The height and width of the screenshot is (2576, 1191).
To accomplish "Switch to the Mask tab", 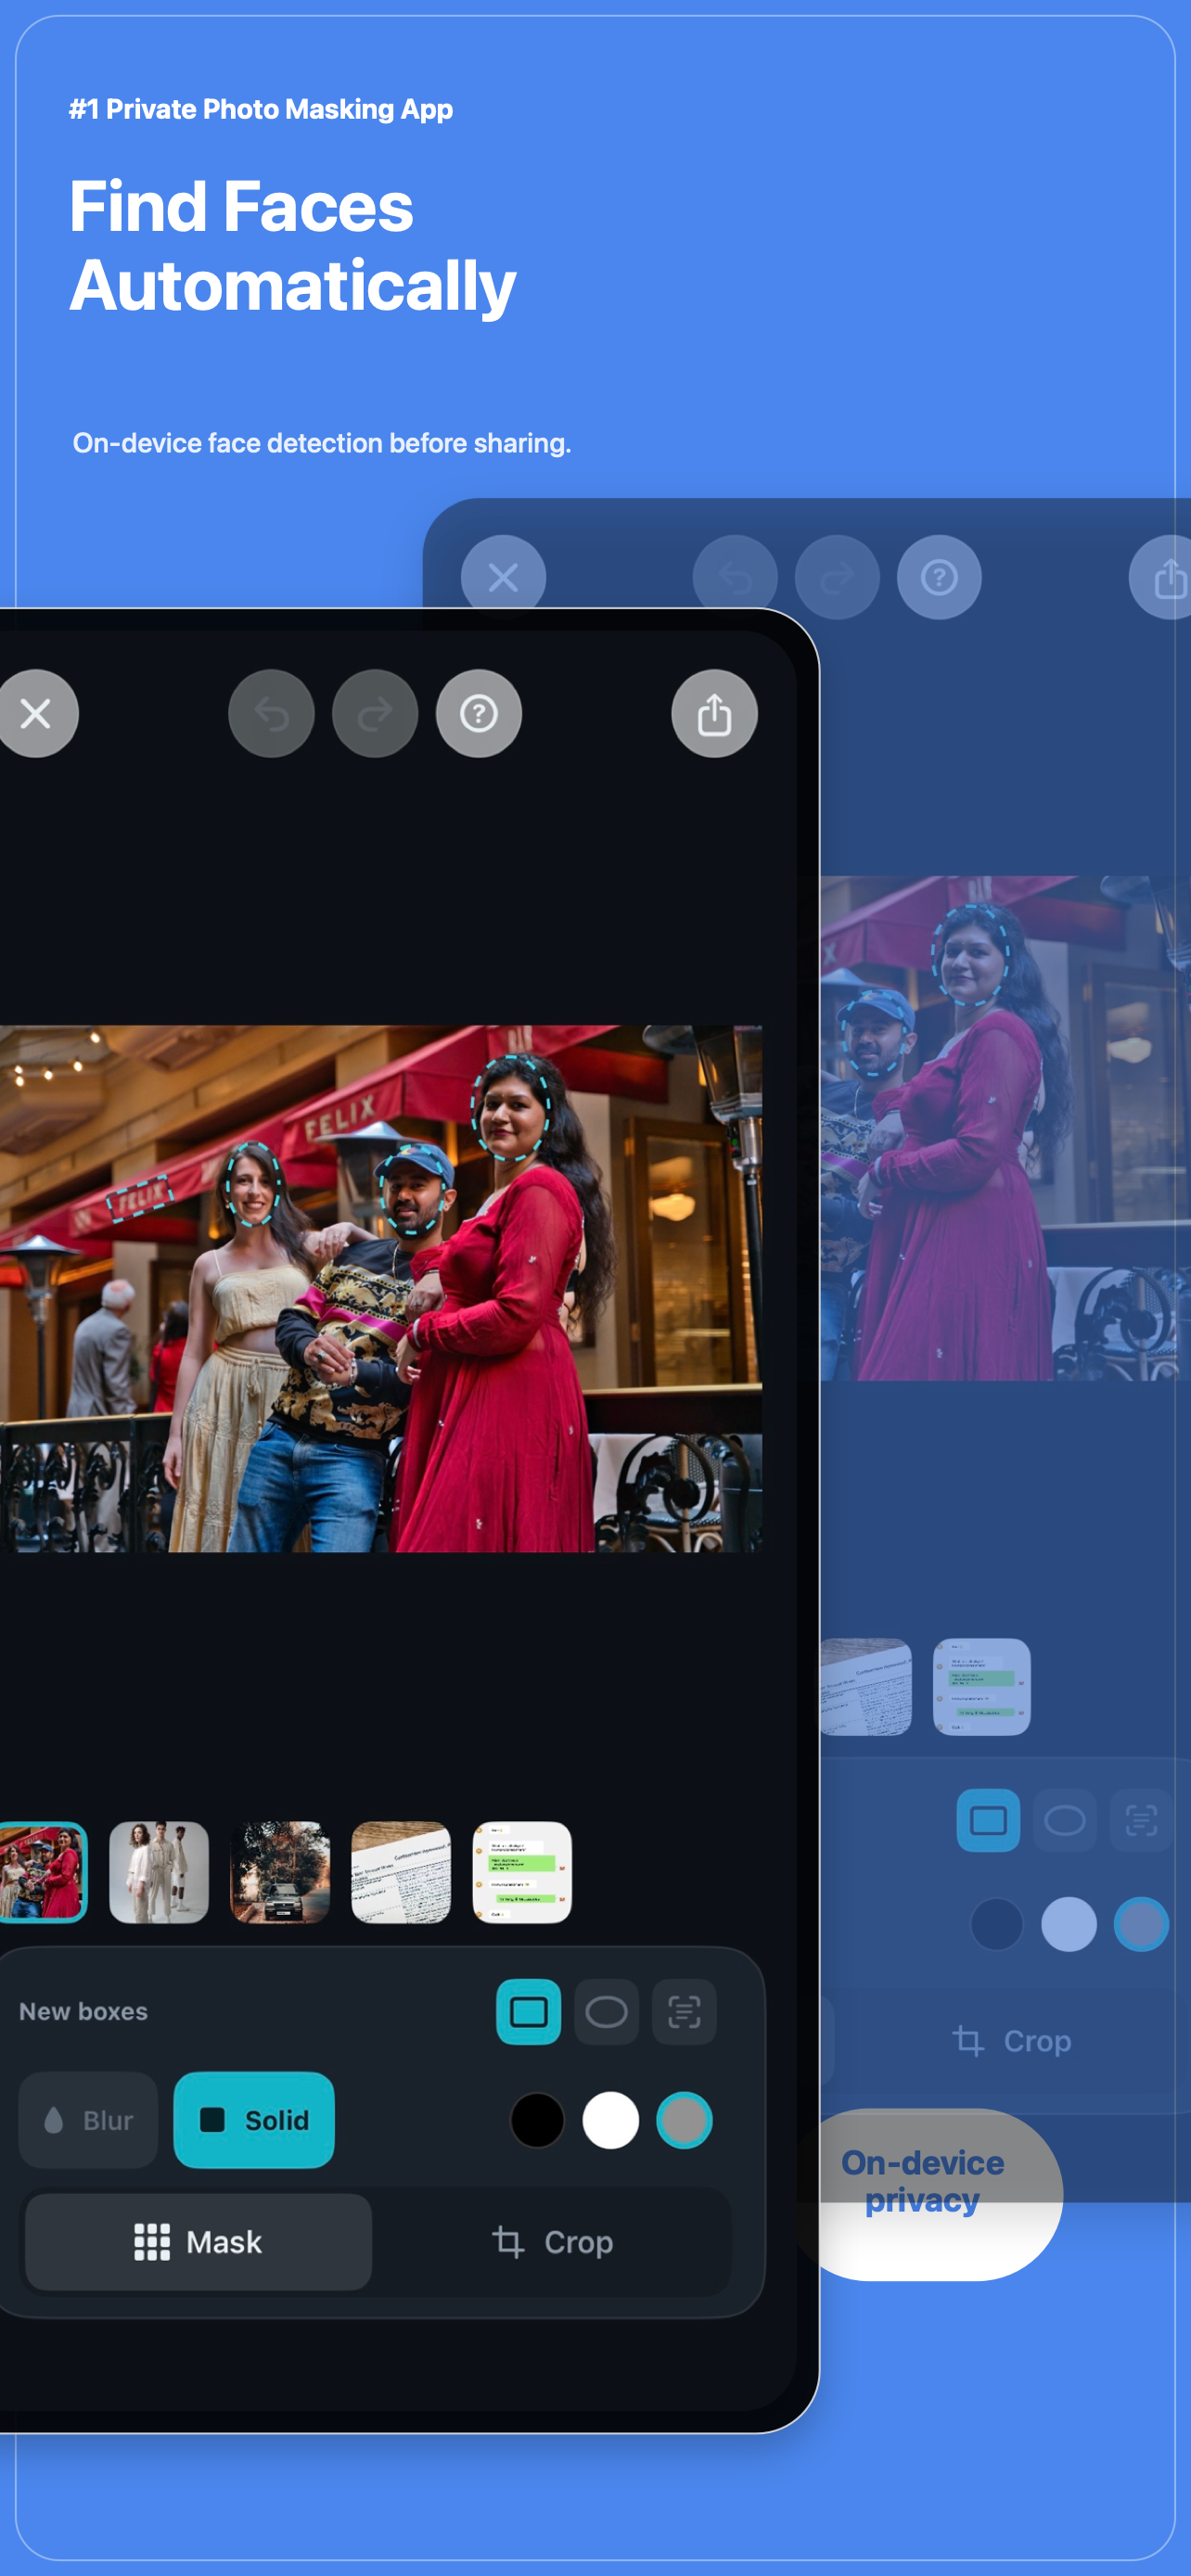I will [x=198, y=2242].
